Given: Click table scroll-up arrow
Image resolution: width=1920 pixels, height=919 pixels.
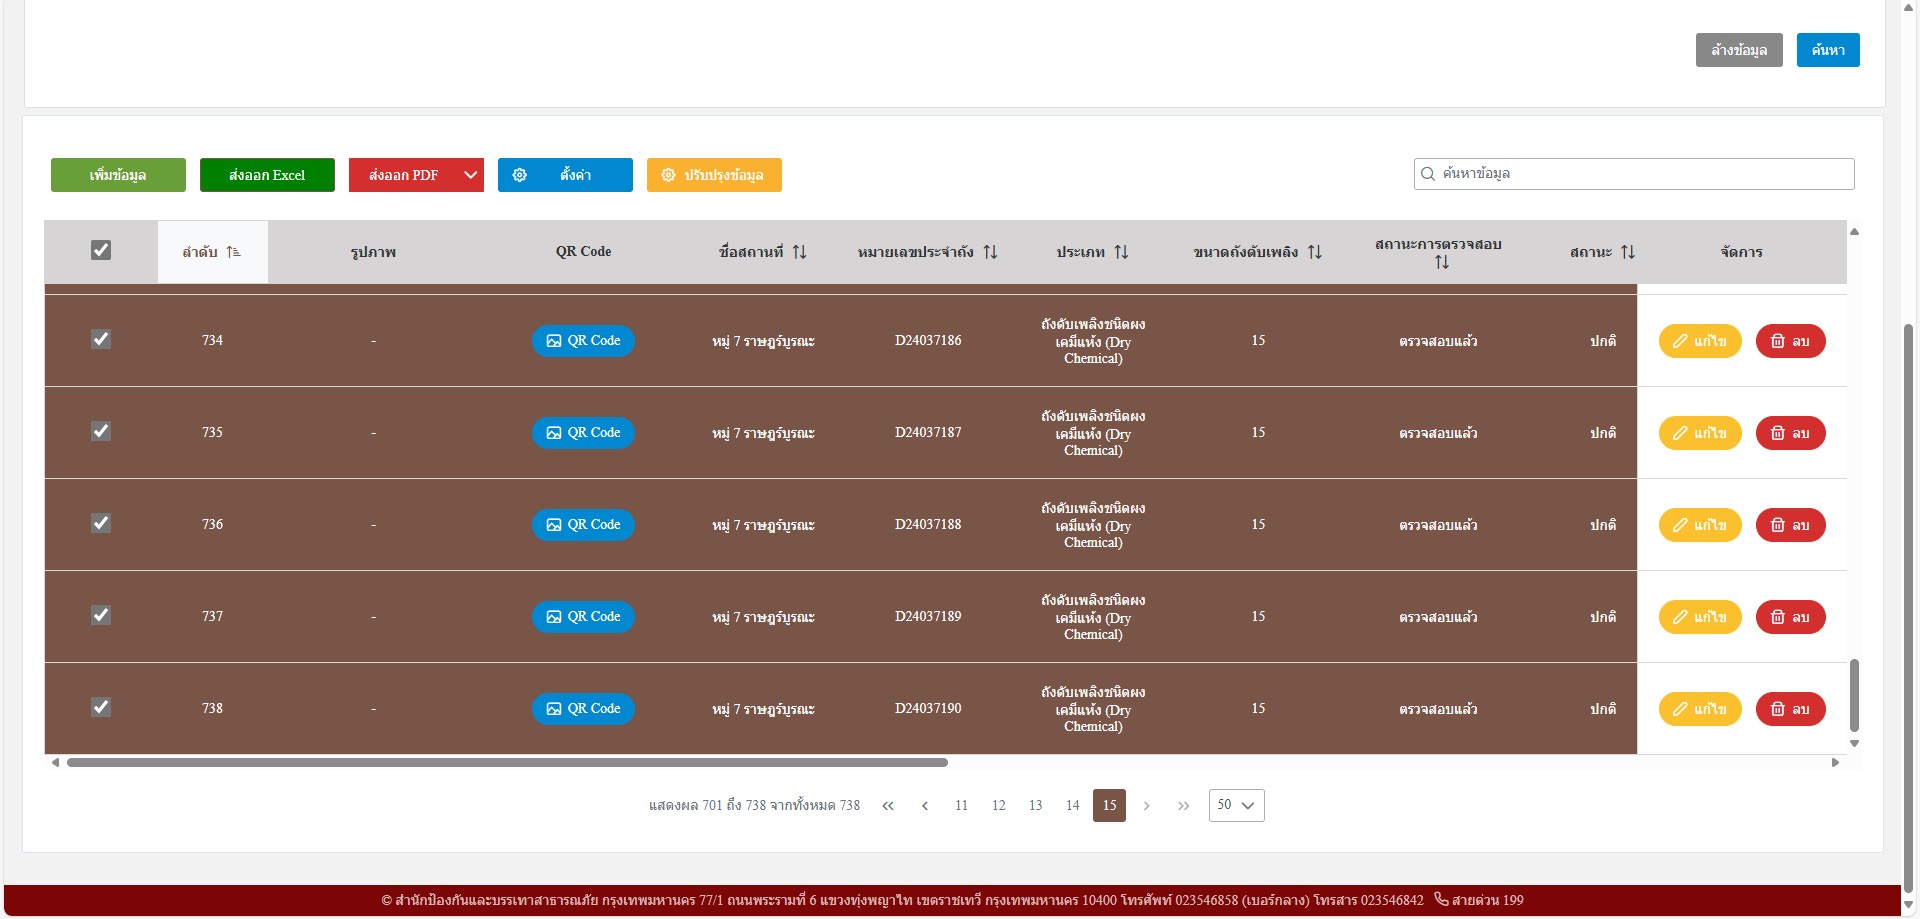Looking at the screenshot, I should (x=1854, y=231).
